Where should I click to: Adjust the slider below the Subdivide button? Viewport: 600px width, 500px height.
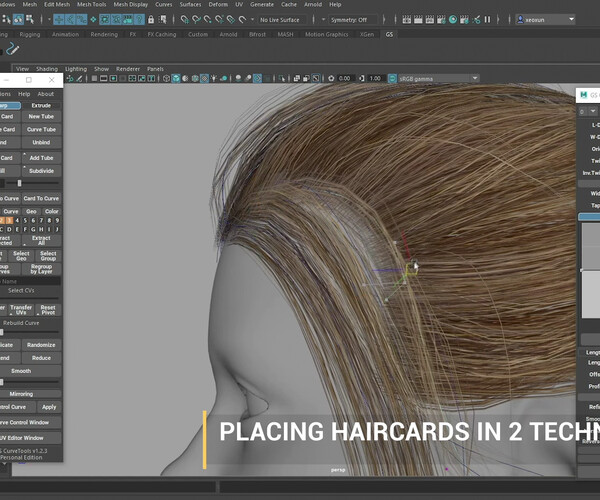34,183
